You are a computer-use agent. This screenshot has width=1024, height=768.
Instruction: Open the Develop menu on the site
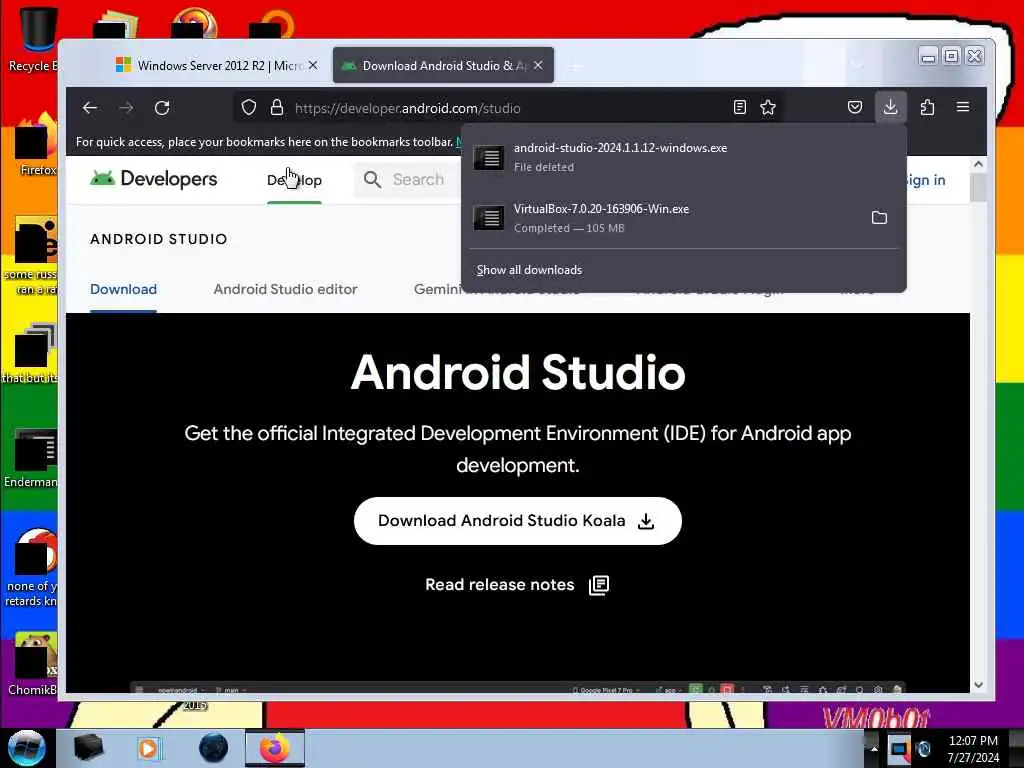coord(295,180)
